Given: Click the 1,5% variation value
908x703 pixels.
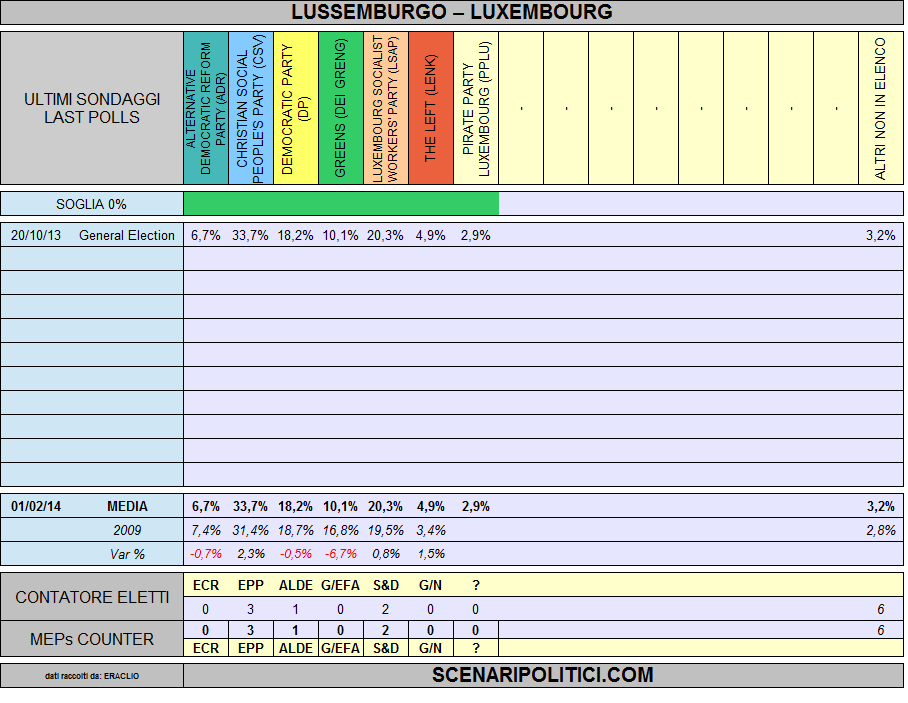Looking at the screenshot, I should point(431,554).
